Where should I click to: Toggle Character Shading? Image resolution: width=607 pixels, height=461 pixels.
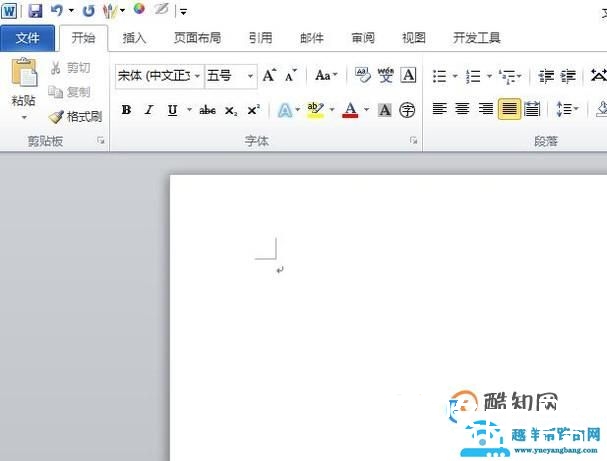point(384,110)
